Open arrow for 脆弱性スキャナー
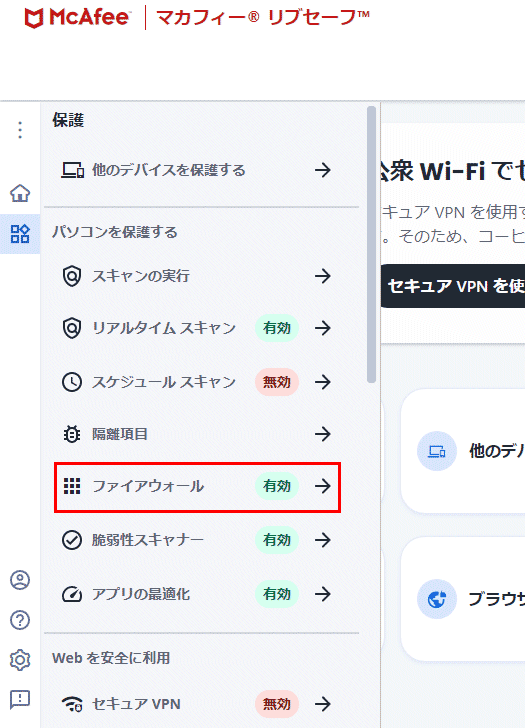The height and width of the screenshot is (728, 525). pyautogui.click(x=323, y=540)
